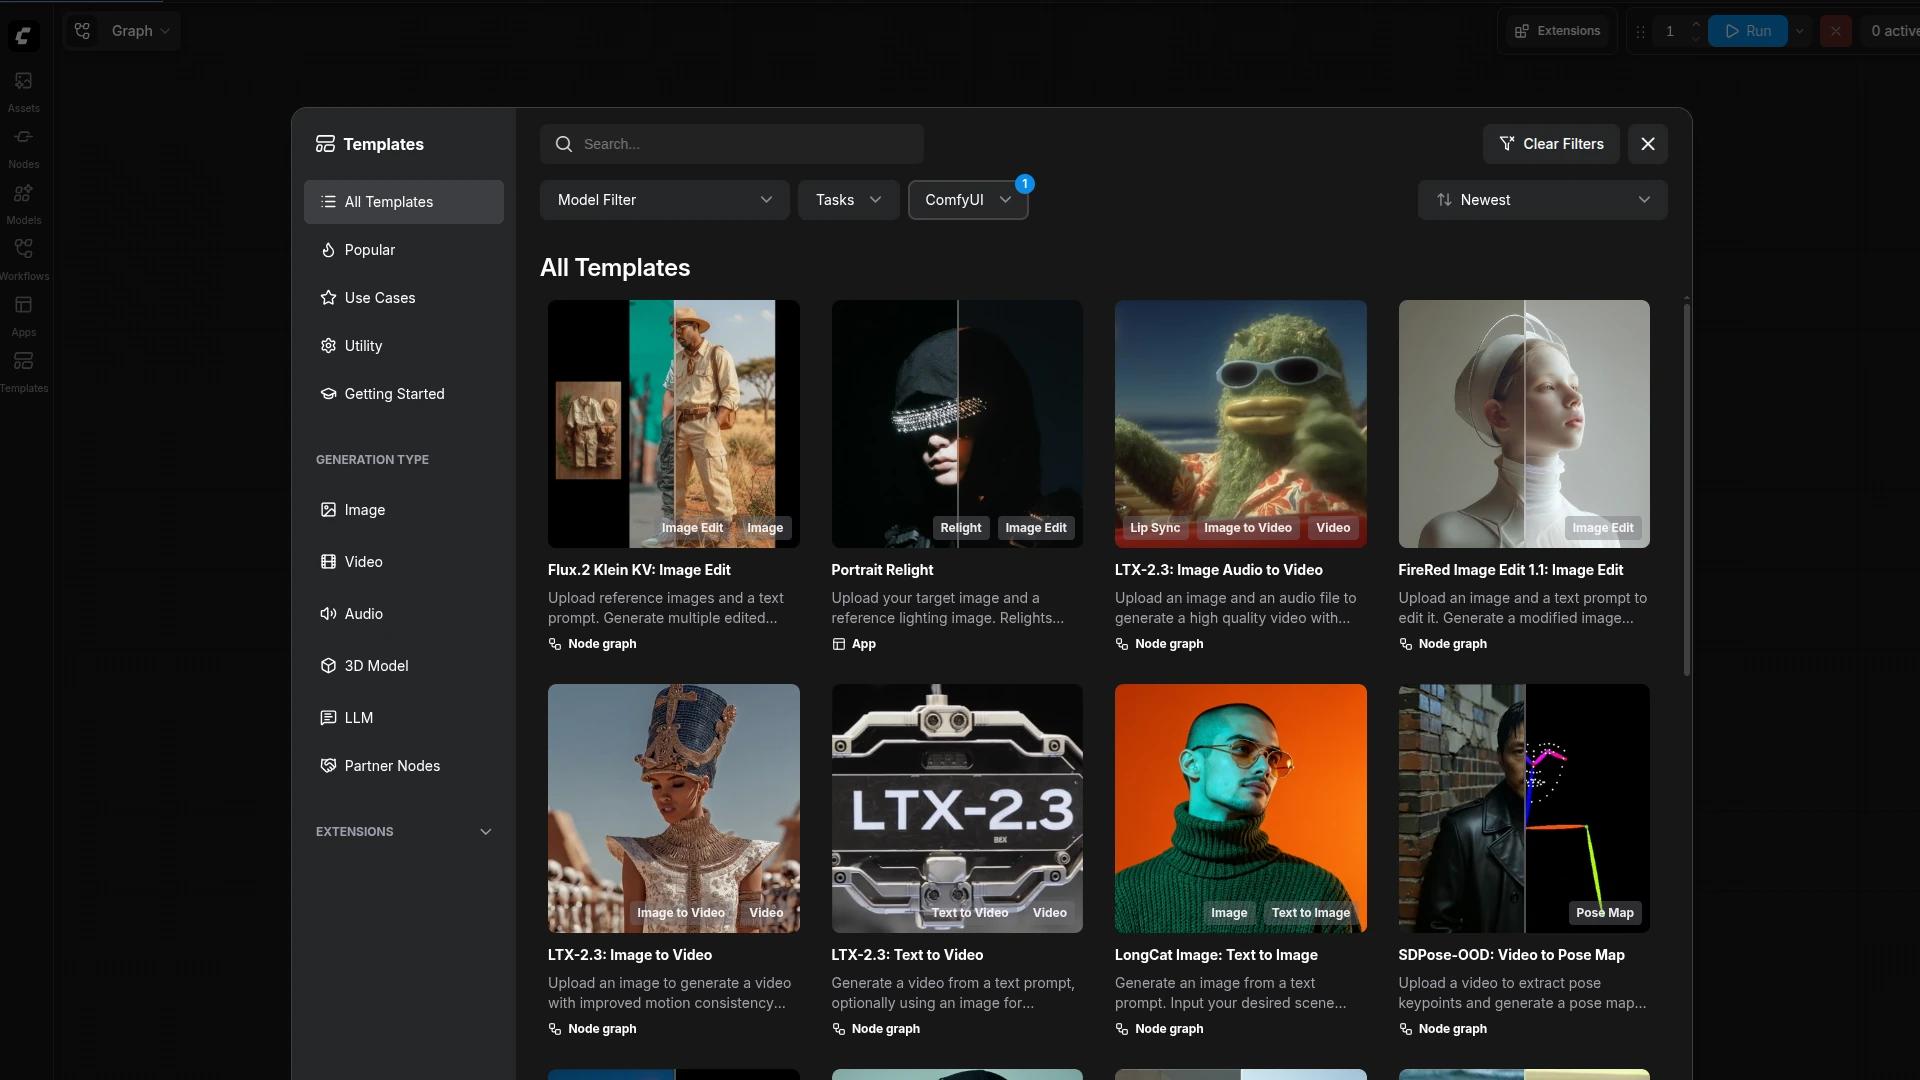The image size is (1920, 1080).
Task: Open the Assets panel
Action: coord(23,88)
